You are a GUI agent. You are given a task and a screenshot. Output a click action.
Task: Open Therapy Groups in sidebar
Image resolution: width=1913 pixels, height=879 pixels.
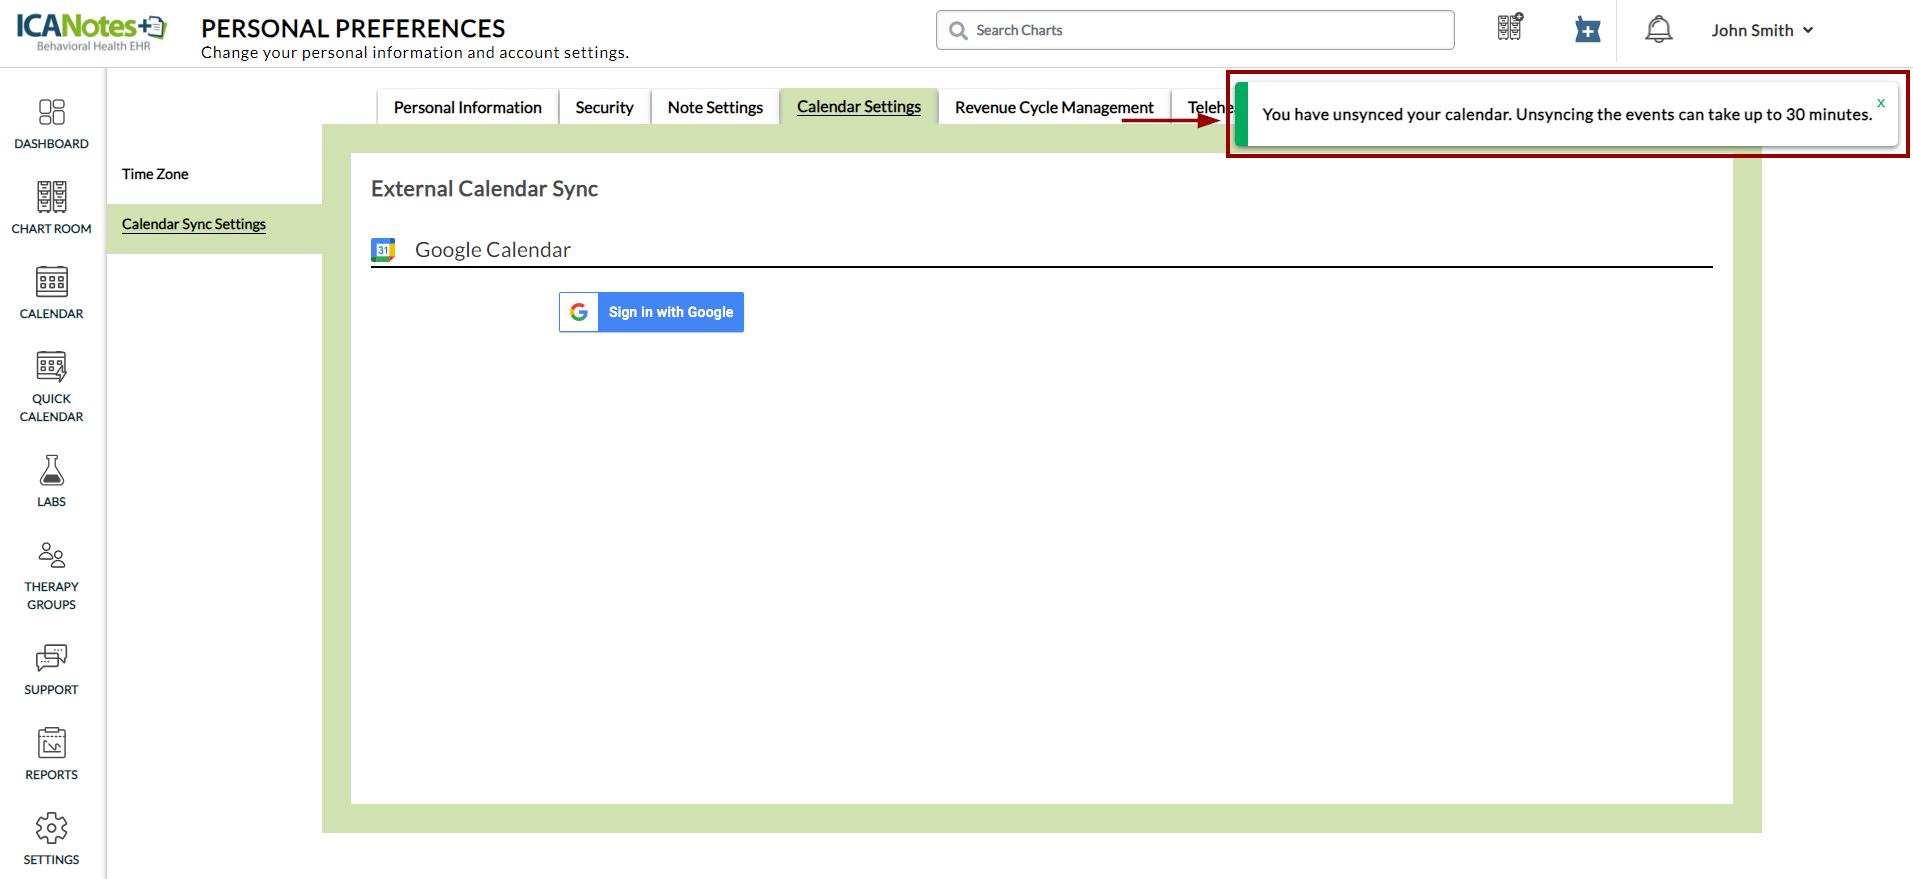click(51, 574)
